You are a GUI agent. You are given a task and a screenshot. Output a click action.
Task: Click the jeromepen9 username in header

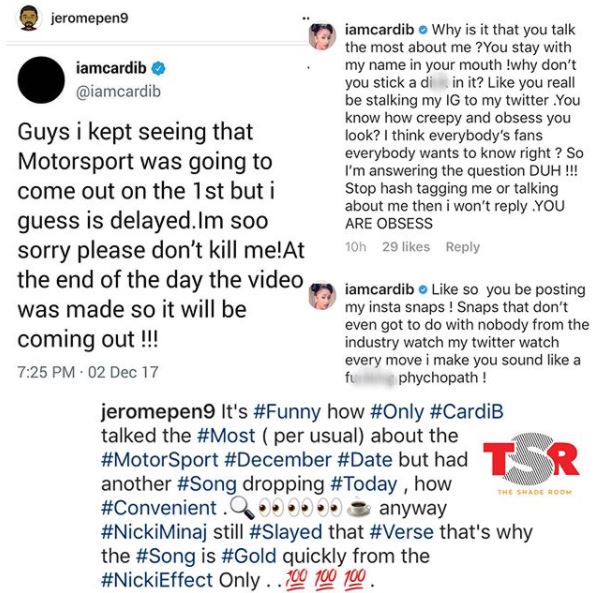click(89, 18)
